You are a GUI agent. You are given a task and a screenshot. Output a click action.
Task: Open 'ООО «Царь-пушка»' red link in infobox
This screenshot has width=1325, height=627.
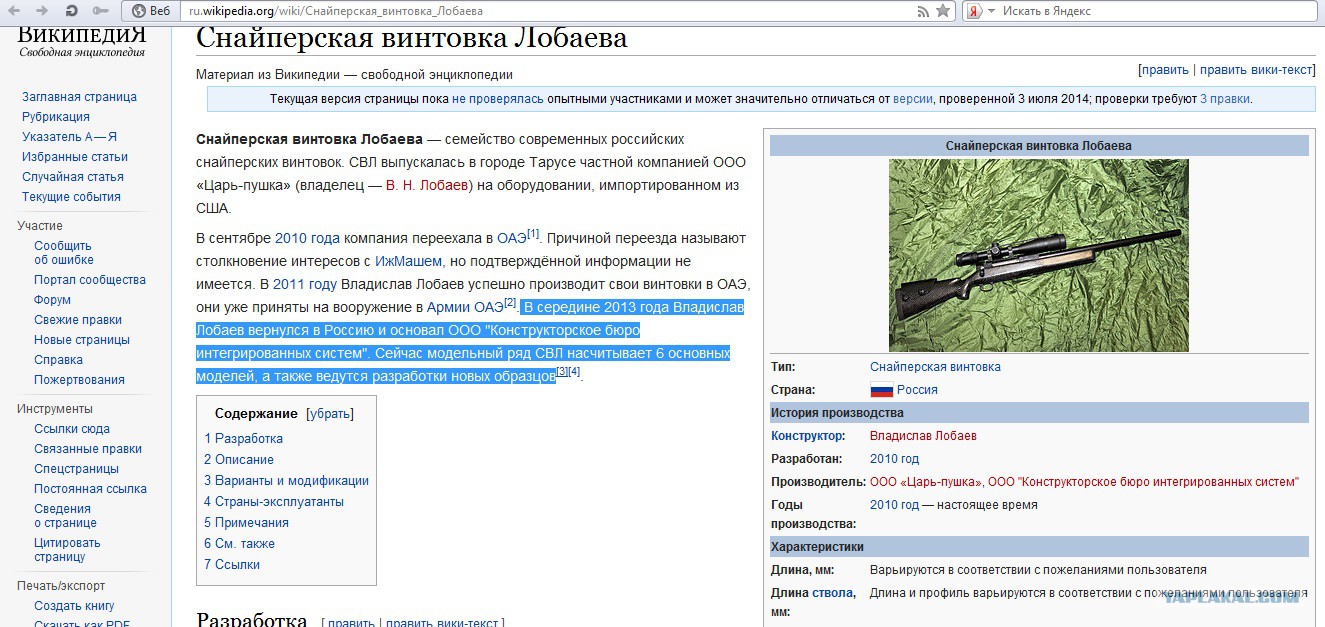point(926,482)
